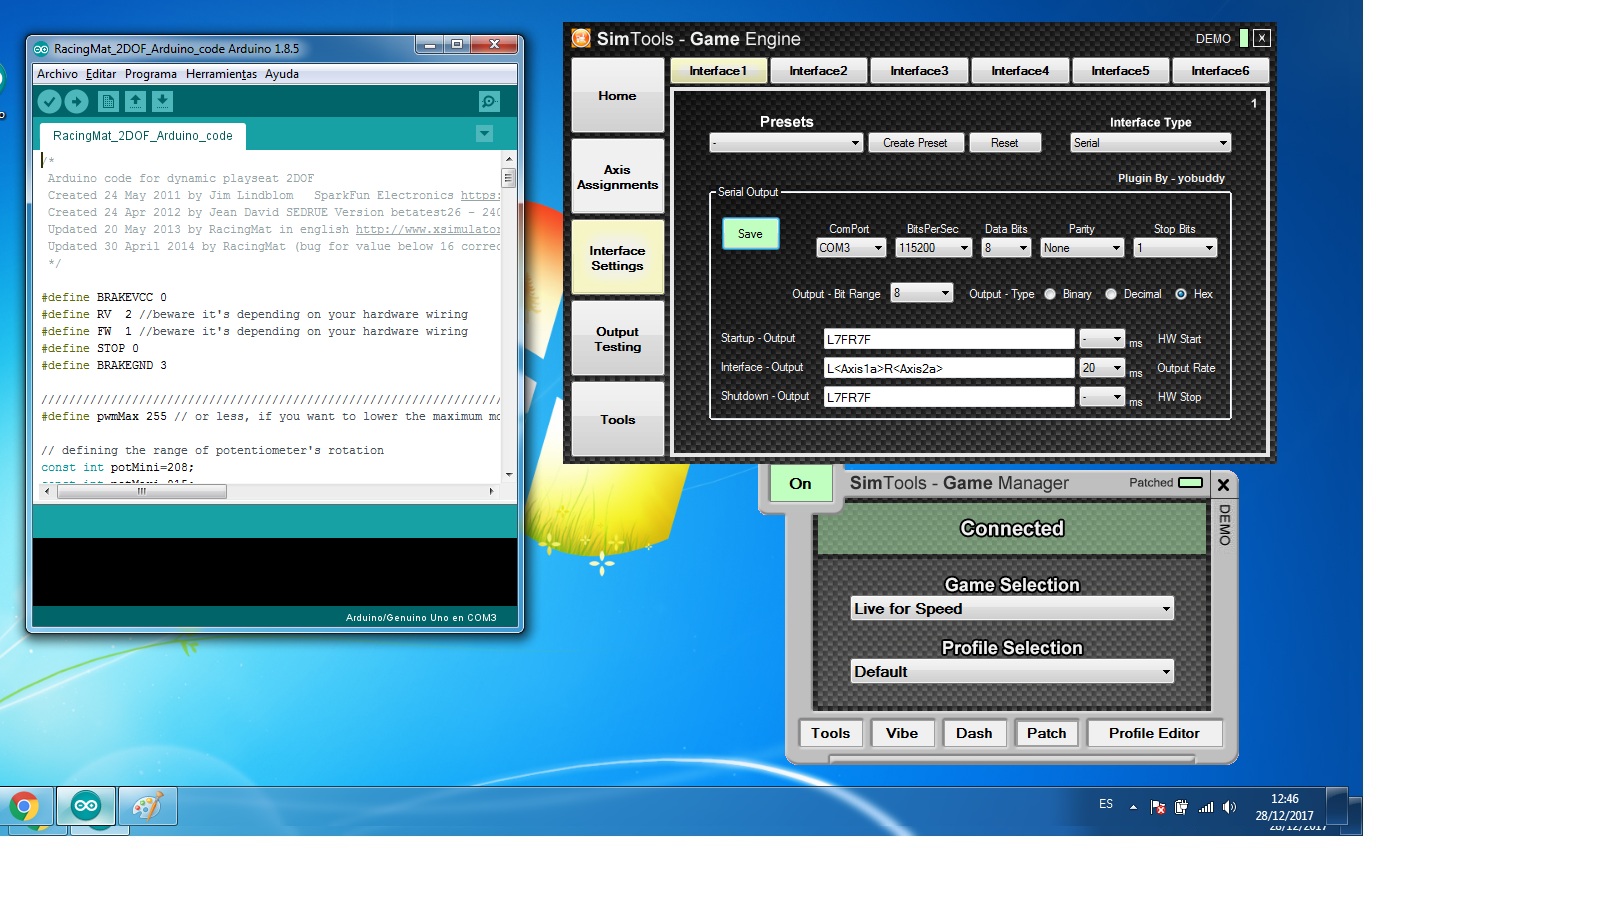Click the SimTools Game Engine logo icon

[x=580, y=39]
